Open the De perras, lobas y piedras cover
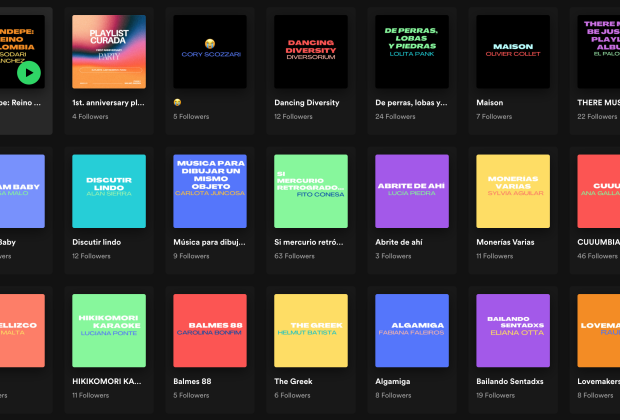620x420 pixels. pyautogui.click(x=412, y=51)
